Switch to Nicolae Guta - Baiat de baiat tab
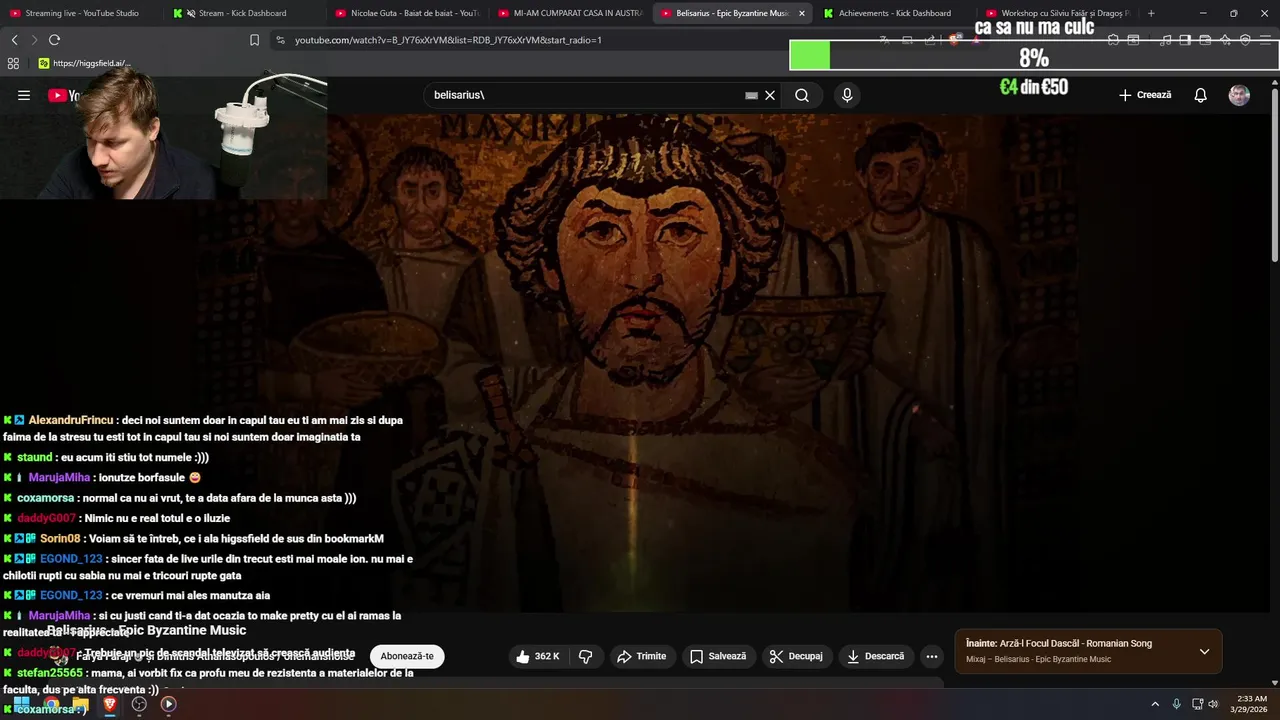Viewport: 1280px width, 720px height. tap(408, 13)
